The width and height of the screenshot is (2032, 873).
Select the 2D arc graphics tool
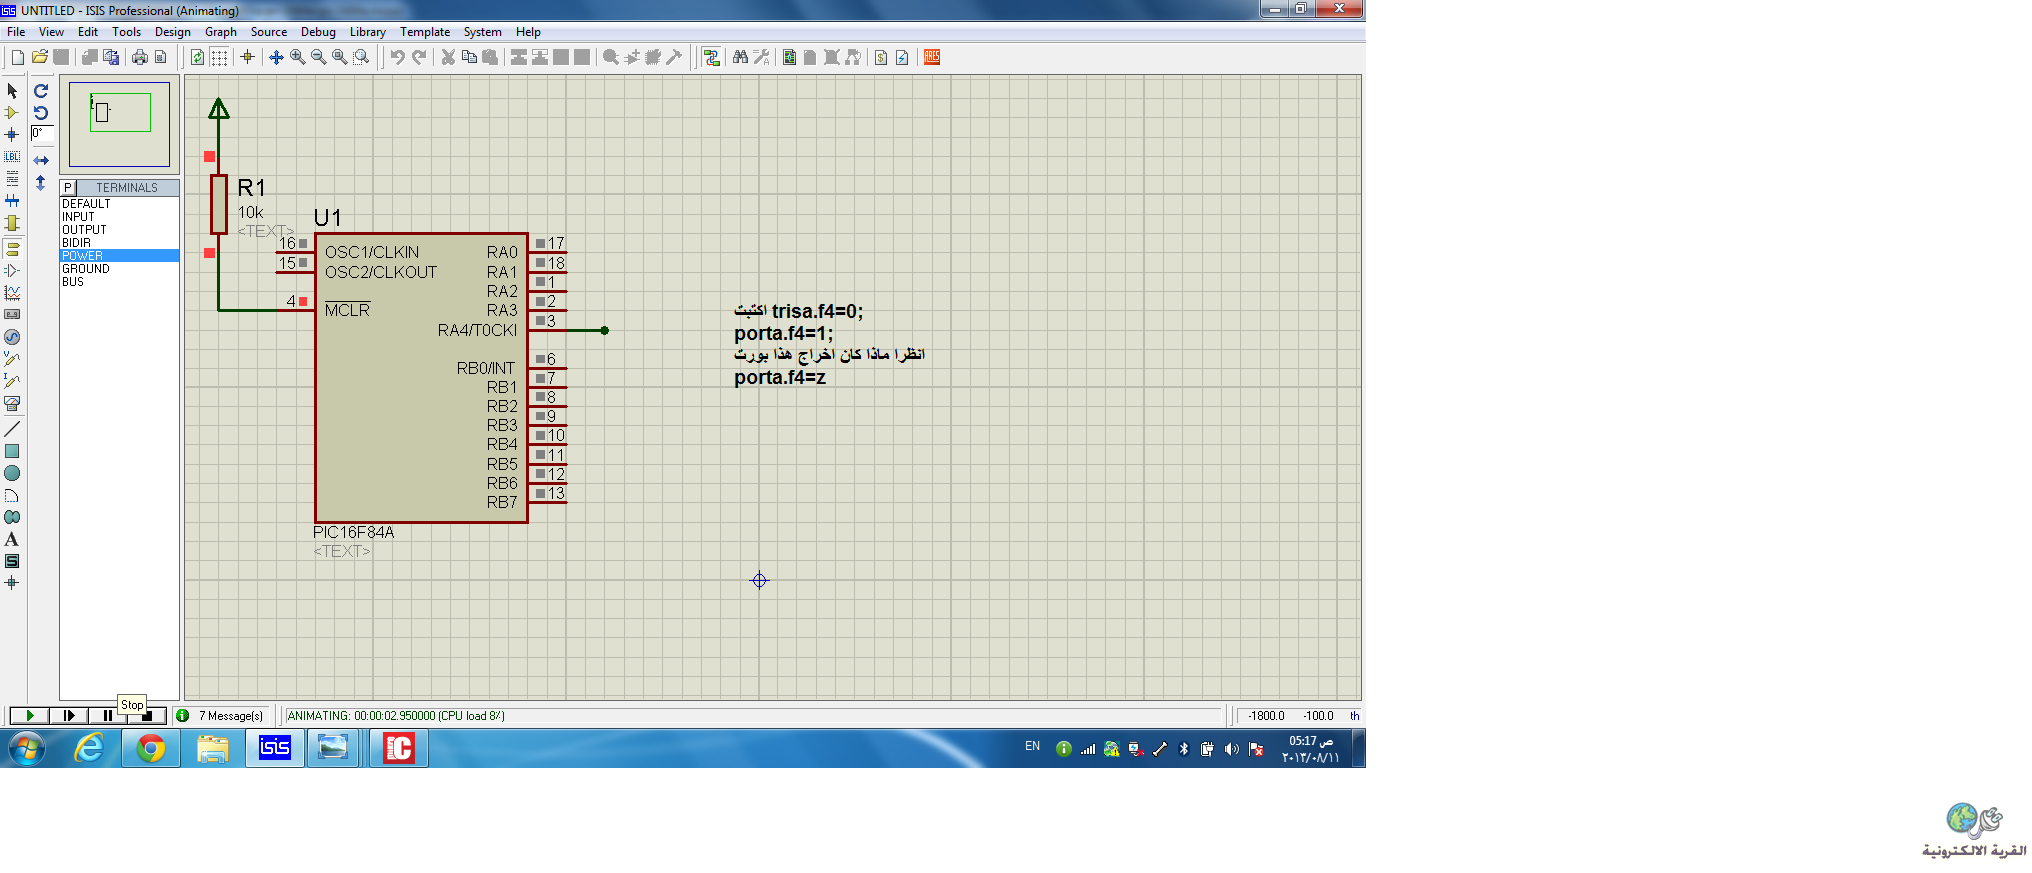(x=12, y=495)
